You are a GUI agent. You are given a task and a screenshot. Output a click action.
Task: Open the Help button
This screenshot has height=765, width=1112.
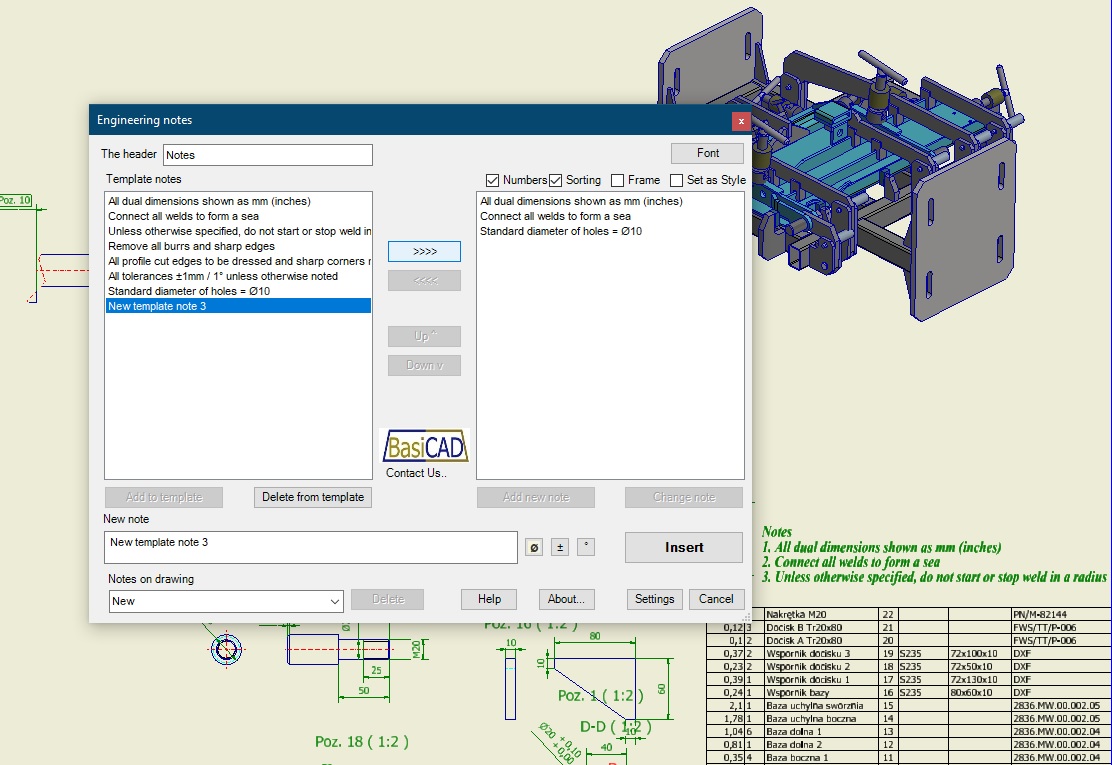click(489, 599)
